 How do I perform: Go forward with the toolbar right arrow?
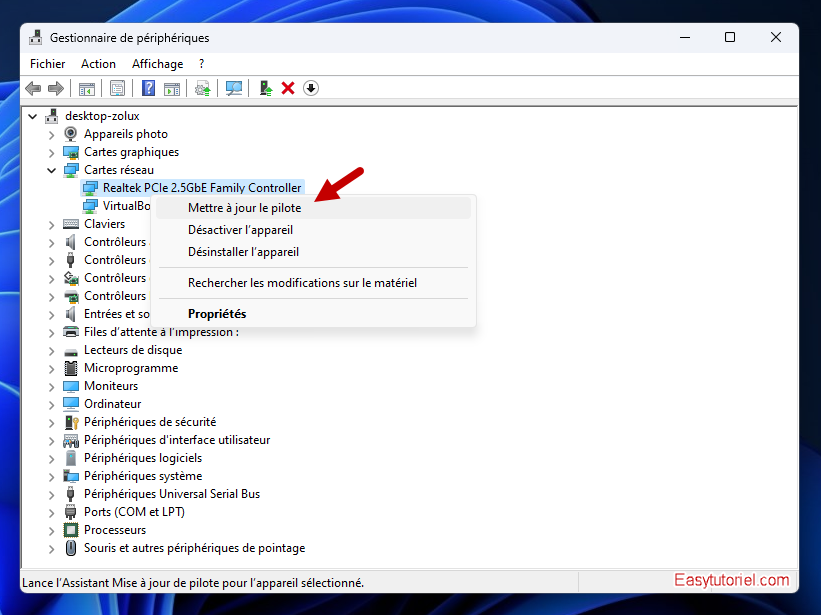click(56, 88)
